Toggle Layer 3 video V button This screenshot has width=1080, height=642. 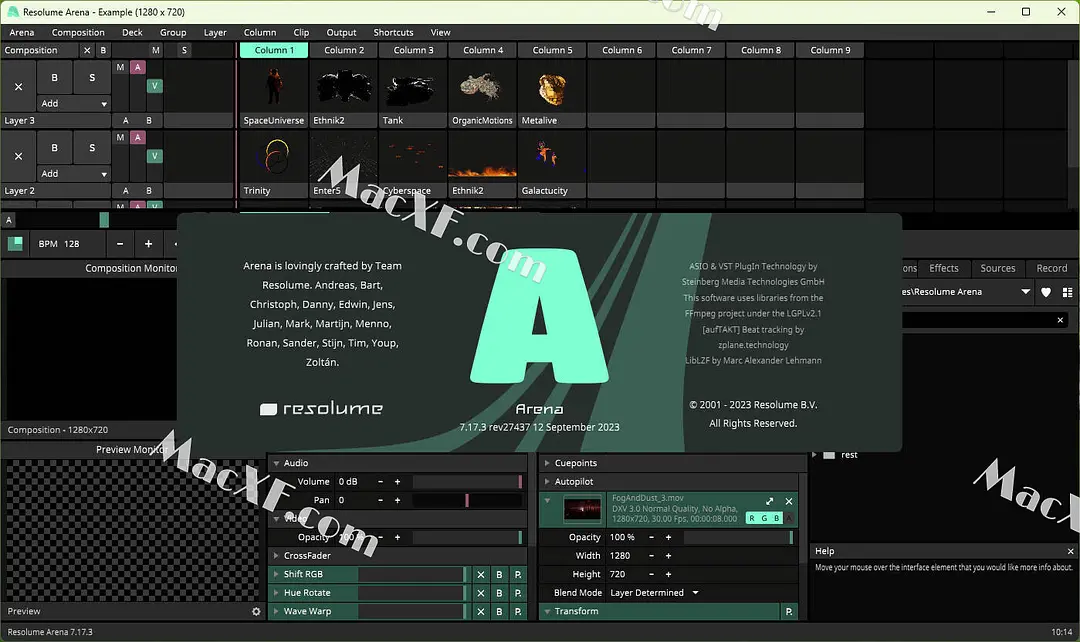point(155,86)
